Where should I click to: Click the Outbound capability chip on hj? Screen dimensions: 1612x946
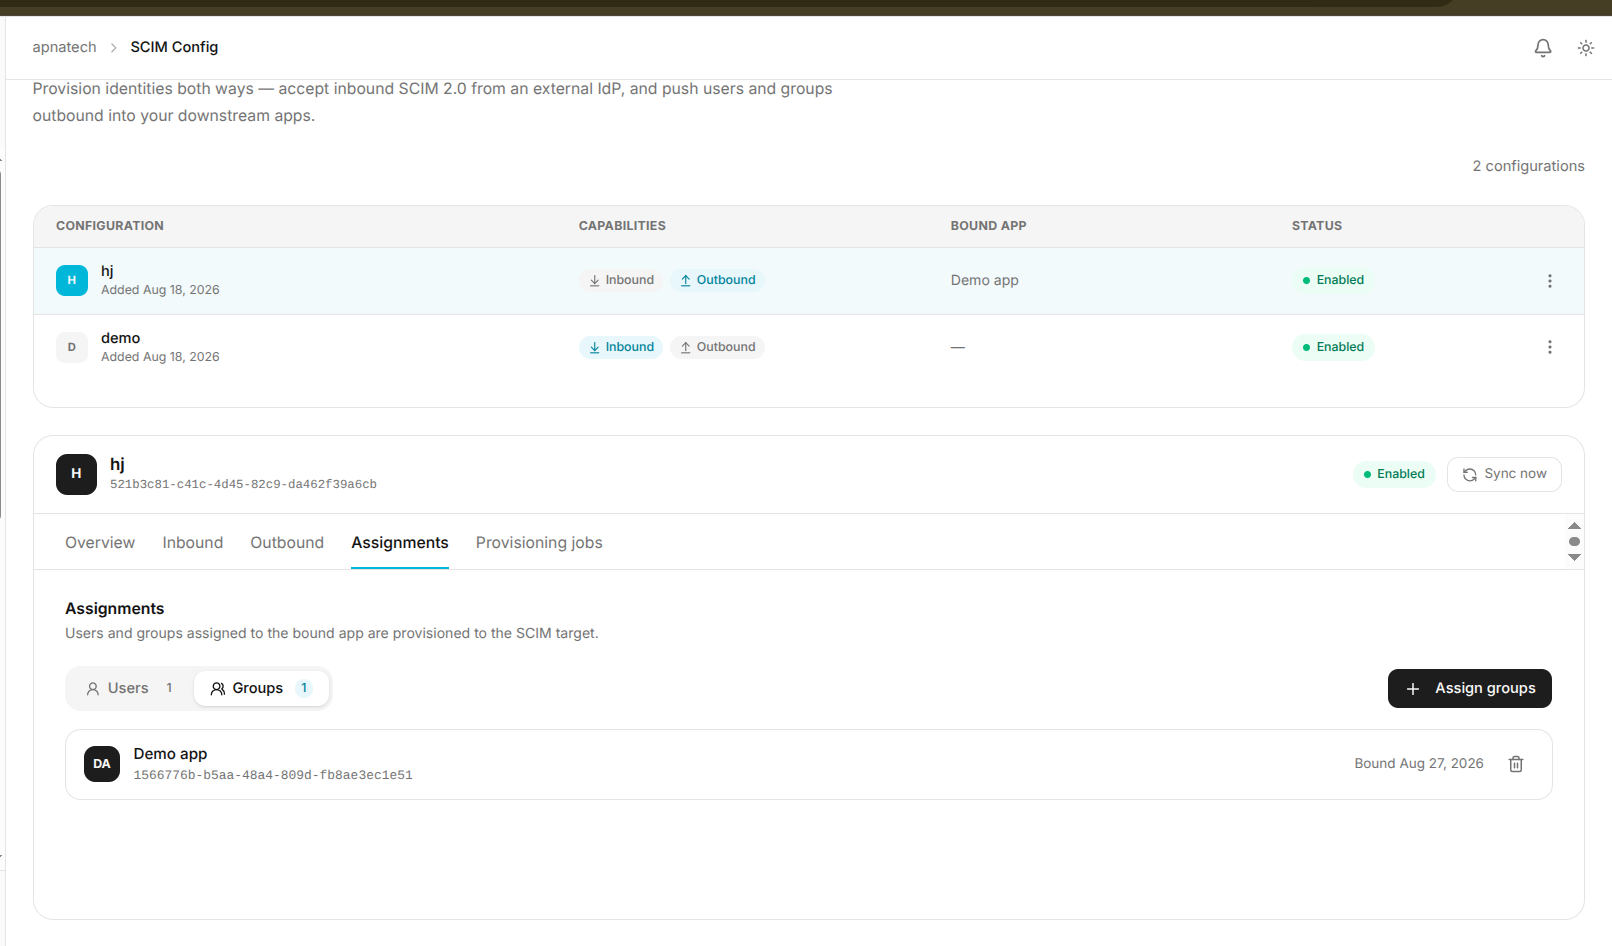(718, 280)
